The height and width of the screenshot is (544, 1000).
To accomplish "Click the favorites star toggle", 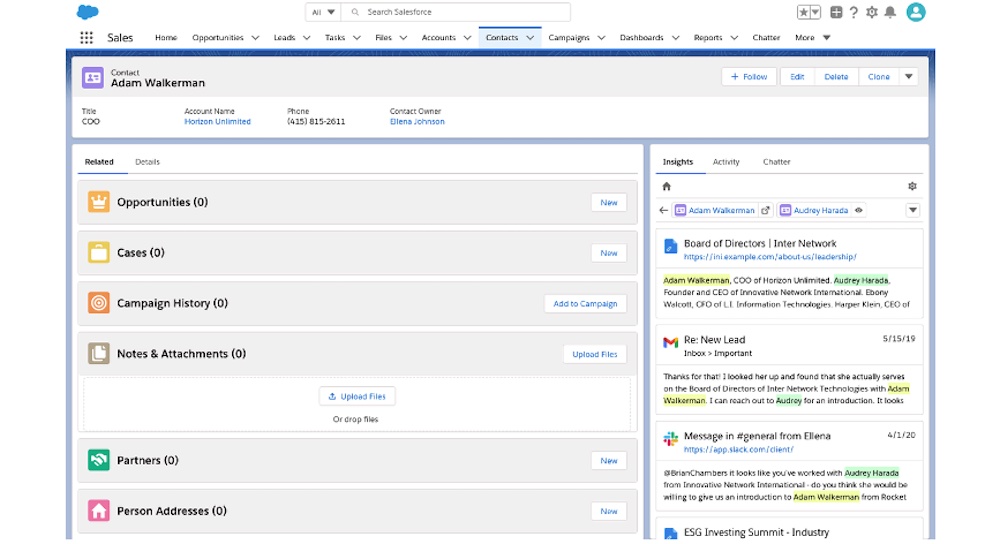I will [x=803, y=12].
